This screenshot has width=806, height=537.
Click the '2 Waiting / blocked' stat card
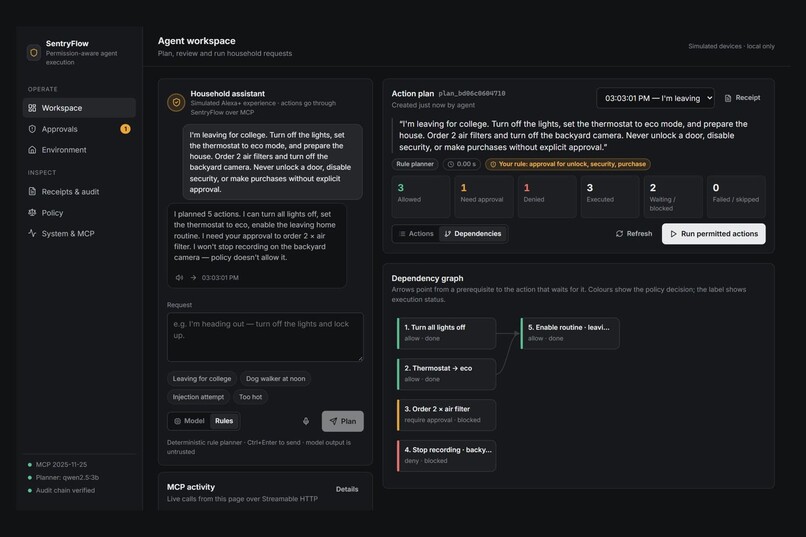coord(673,196)
